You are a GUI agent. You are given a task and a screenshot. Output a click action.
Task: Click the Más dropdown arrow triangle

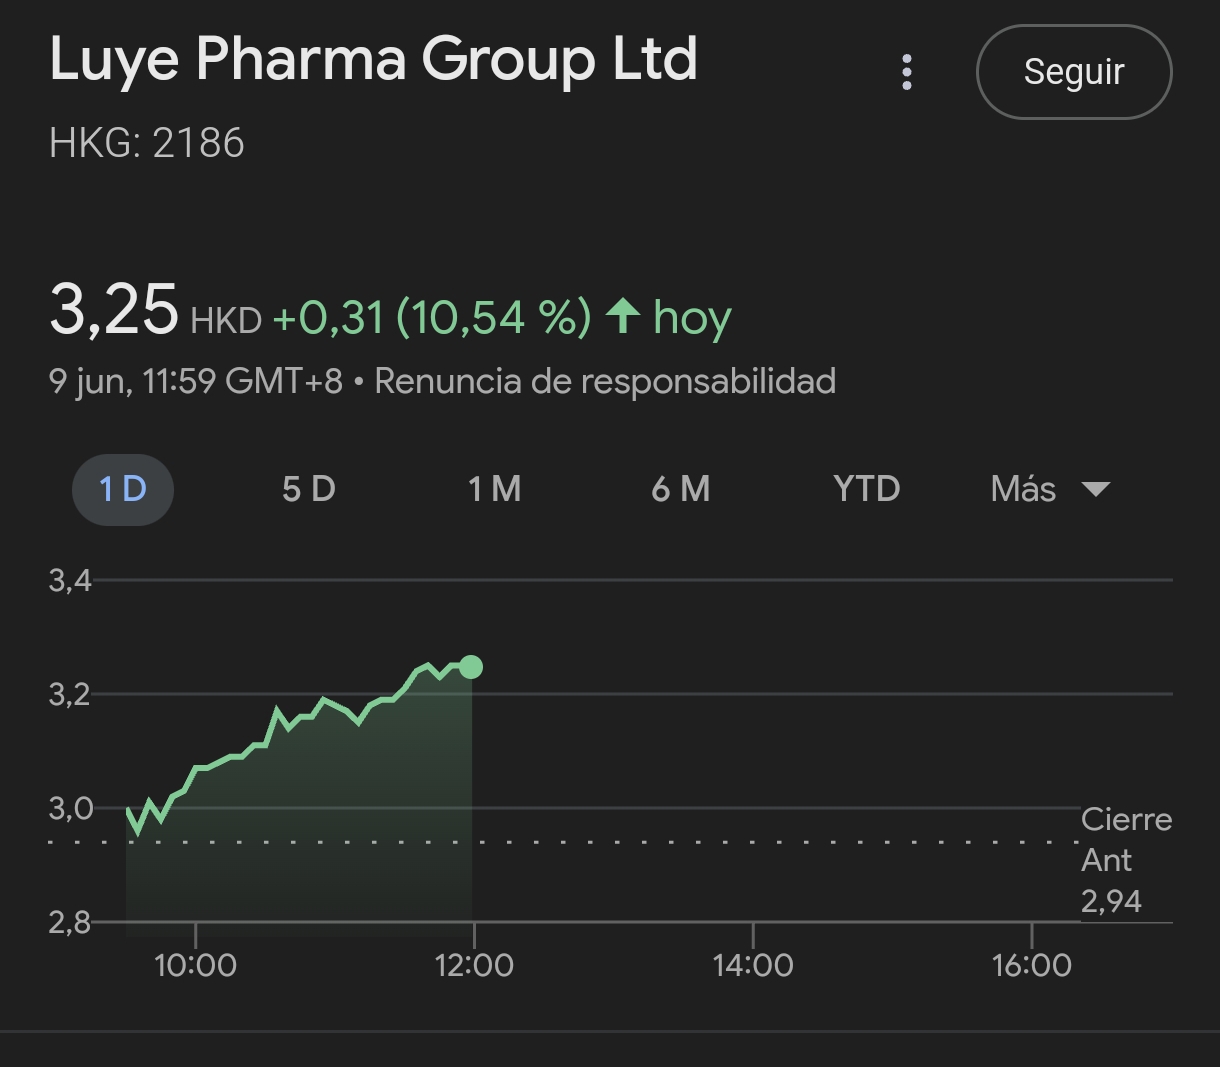pos(1096,489)
